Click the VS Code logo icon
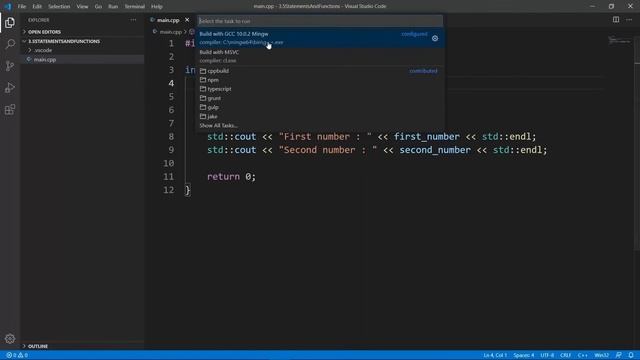This screenshot has height=360, width=640. coord(8,6)
